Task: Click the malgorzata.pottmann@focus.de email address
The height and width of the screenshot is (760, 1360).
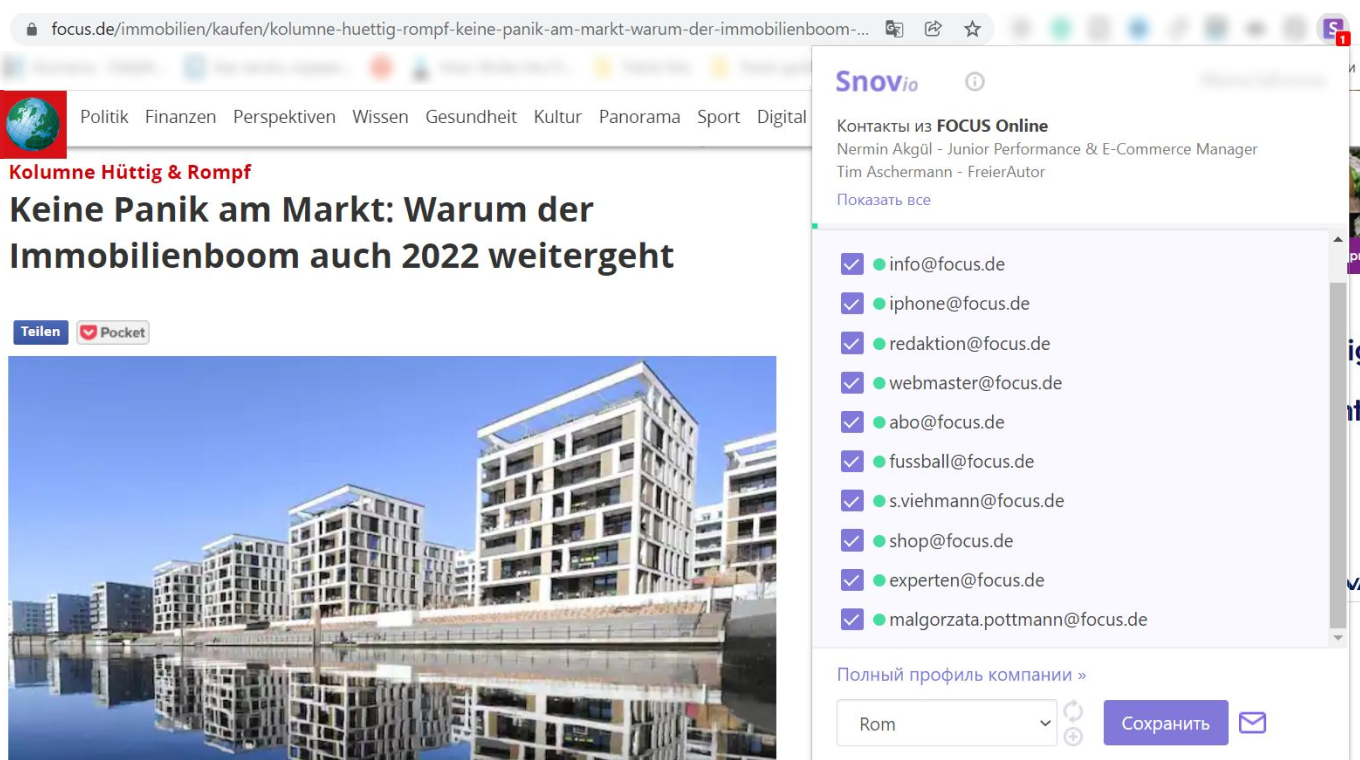Action: 1018,620
